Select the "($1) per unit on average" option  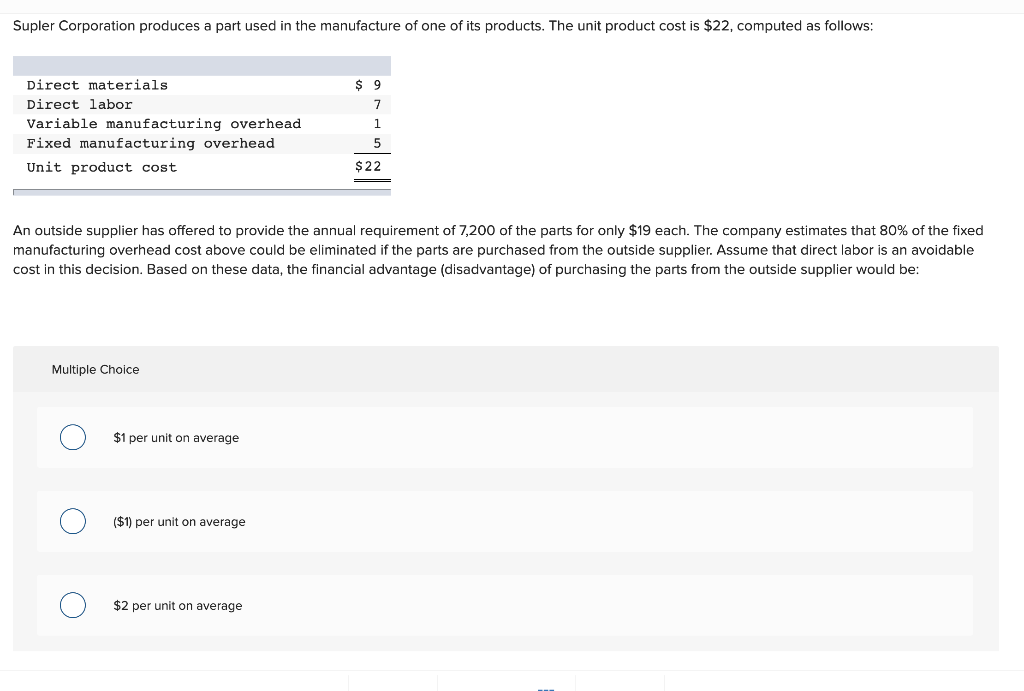[72, 521]
